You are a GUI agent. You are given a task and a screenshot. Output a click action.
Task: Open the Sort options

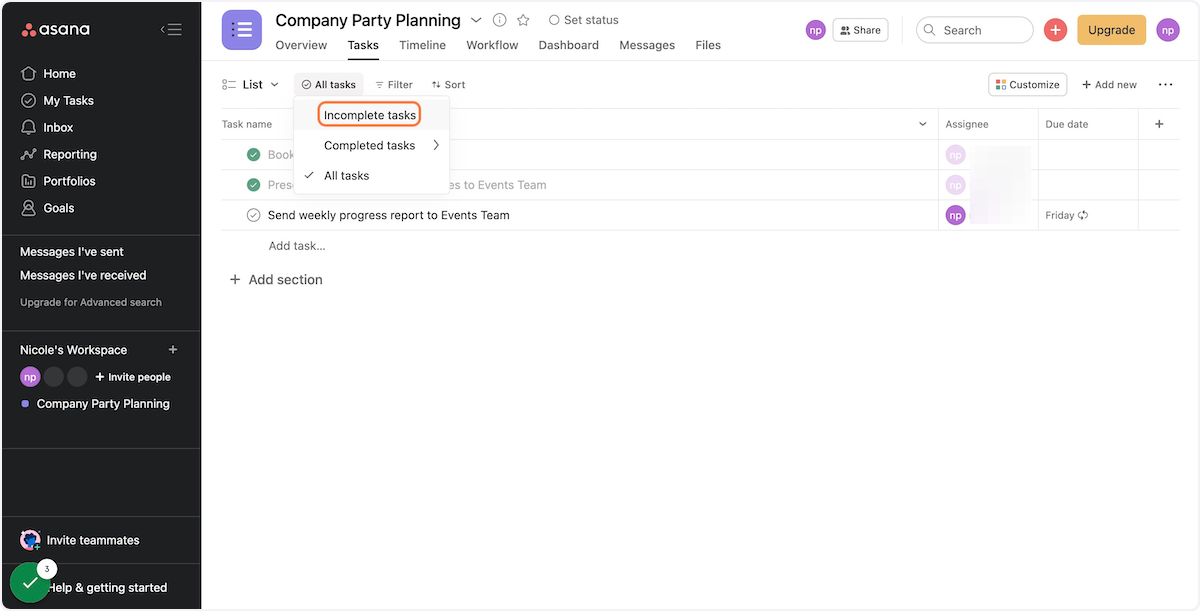tap(448, 85)
